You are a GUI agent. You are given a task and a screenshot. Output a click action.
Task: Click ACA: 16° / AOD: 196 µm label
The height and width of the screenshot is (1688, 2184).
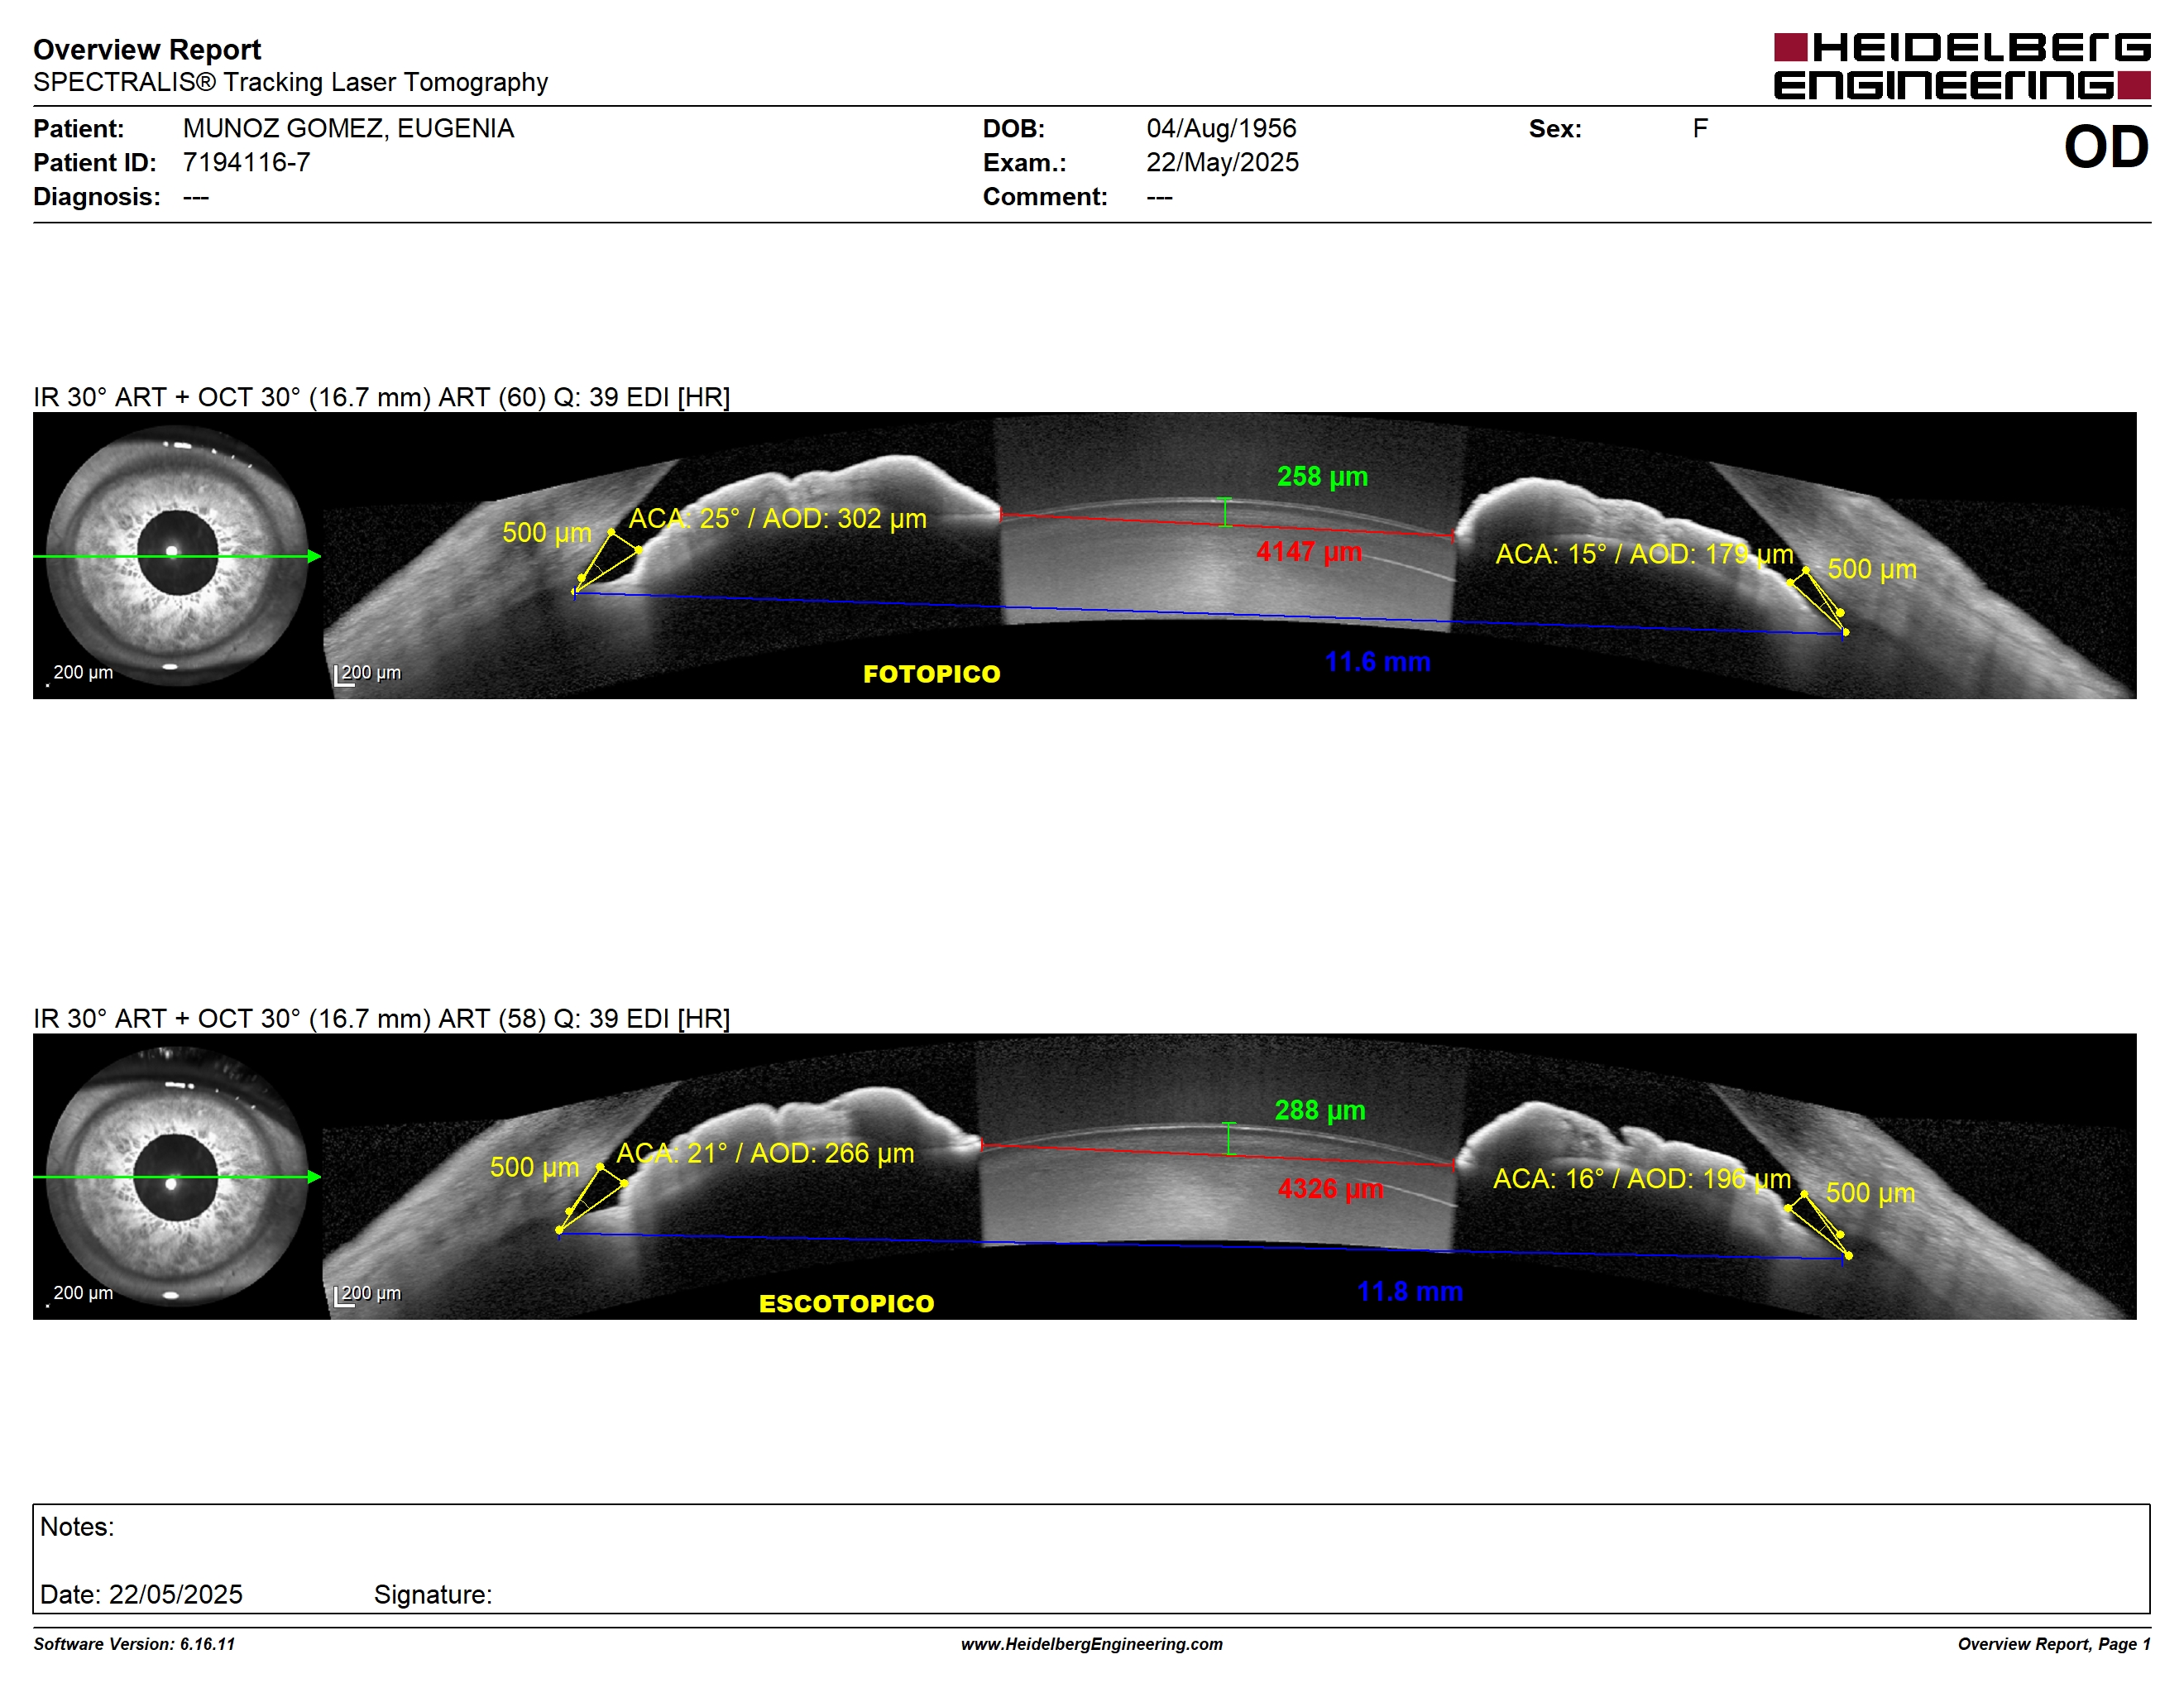[x=1642, y=1178]
